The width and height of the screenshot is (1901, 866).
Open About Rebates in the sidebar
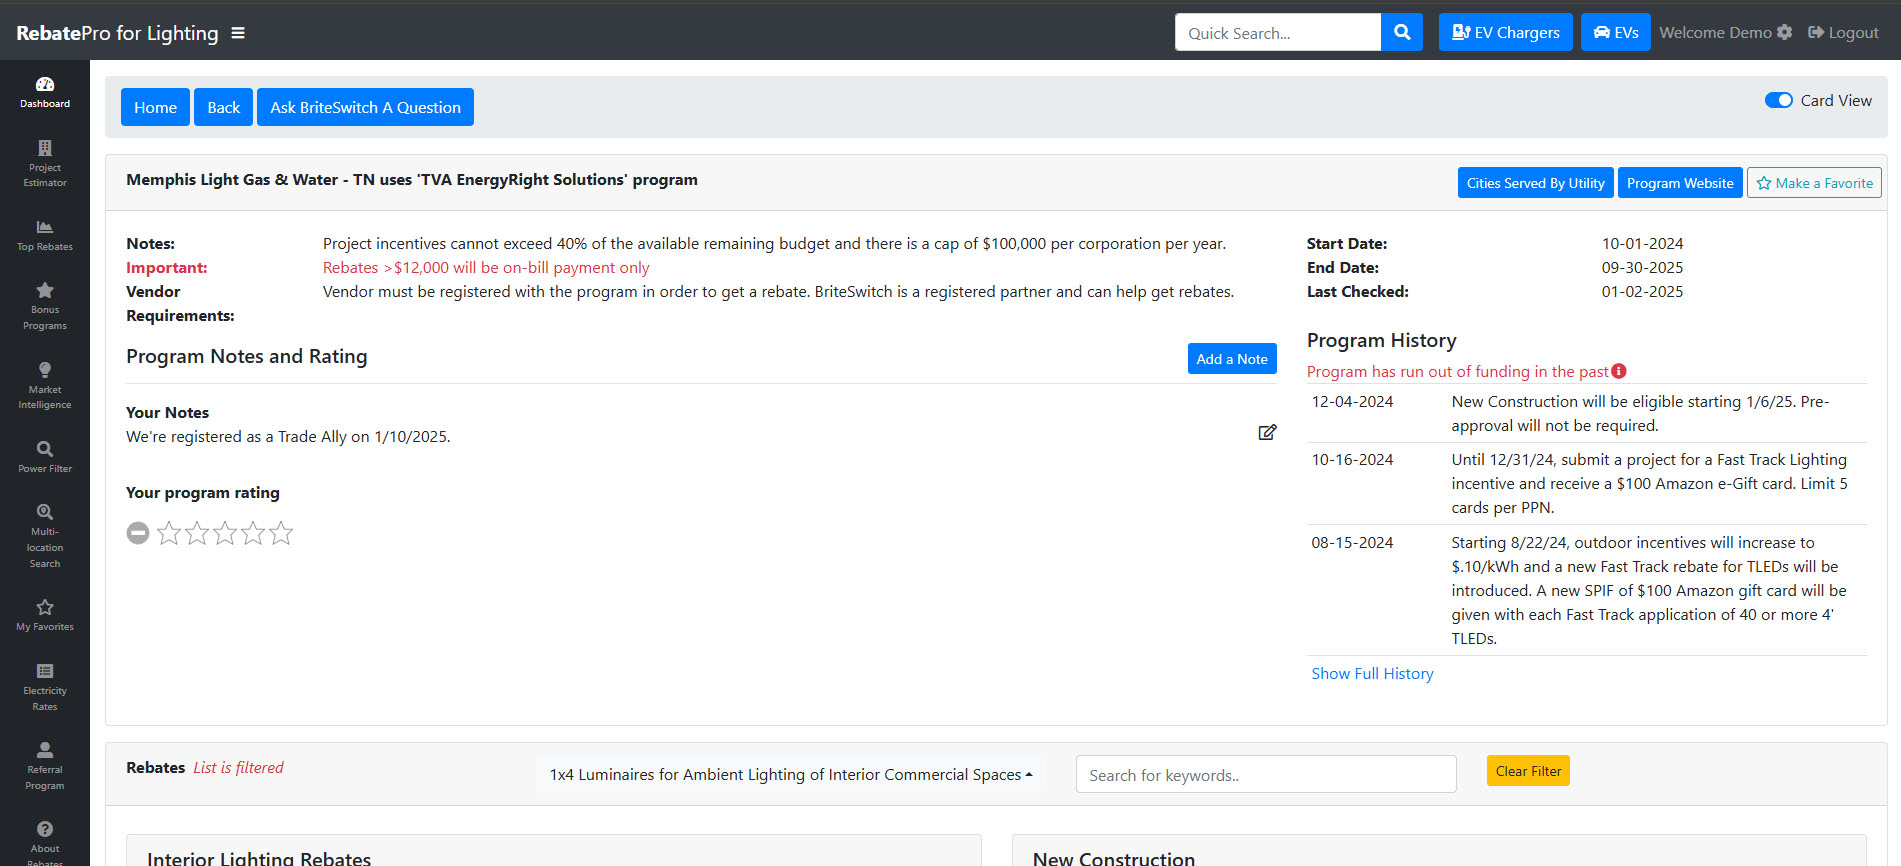point(45,842)
